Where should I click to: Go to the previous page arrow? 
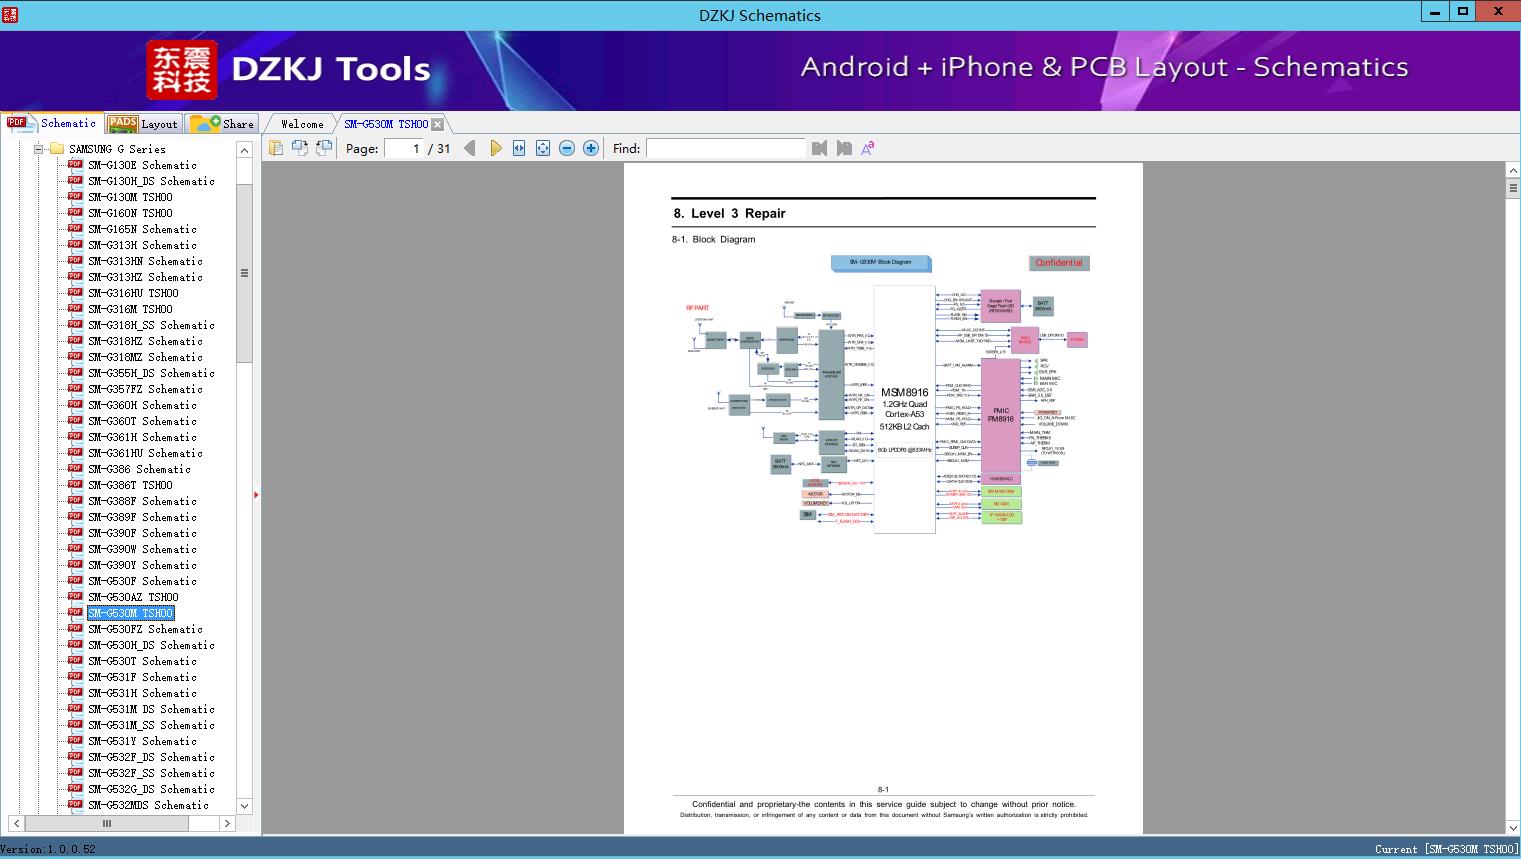tap(470, 148)
